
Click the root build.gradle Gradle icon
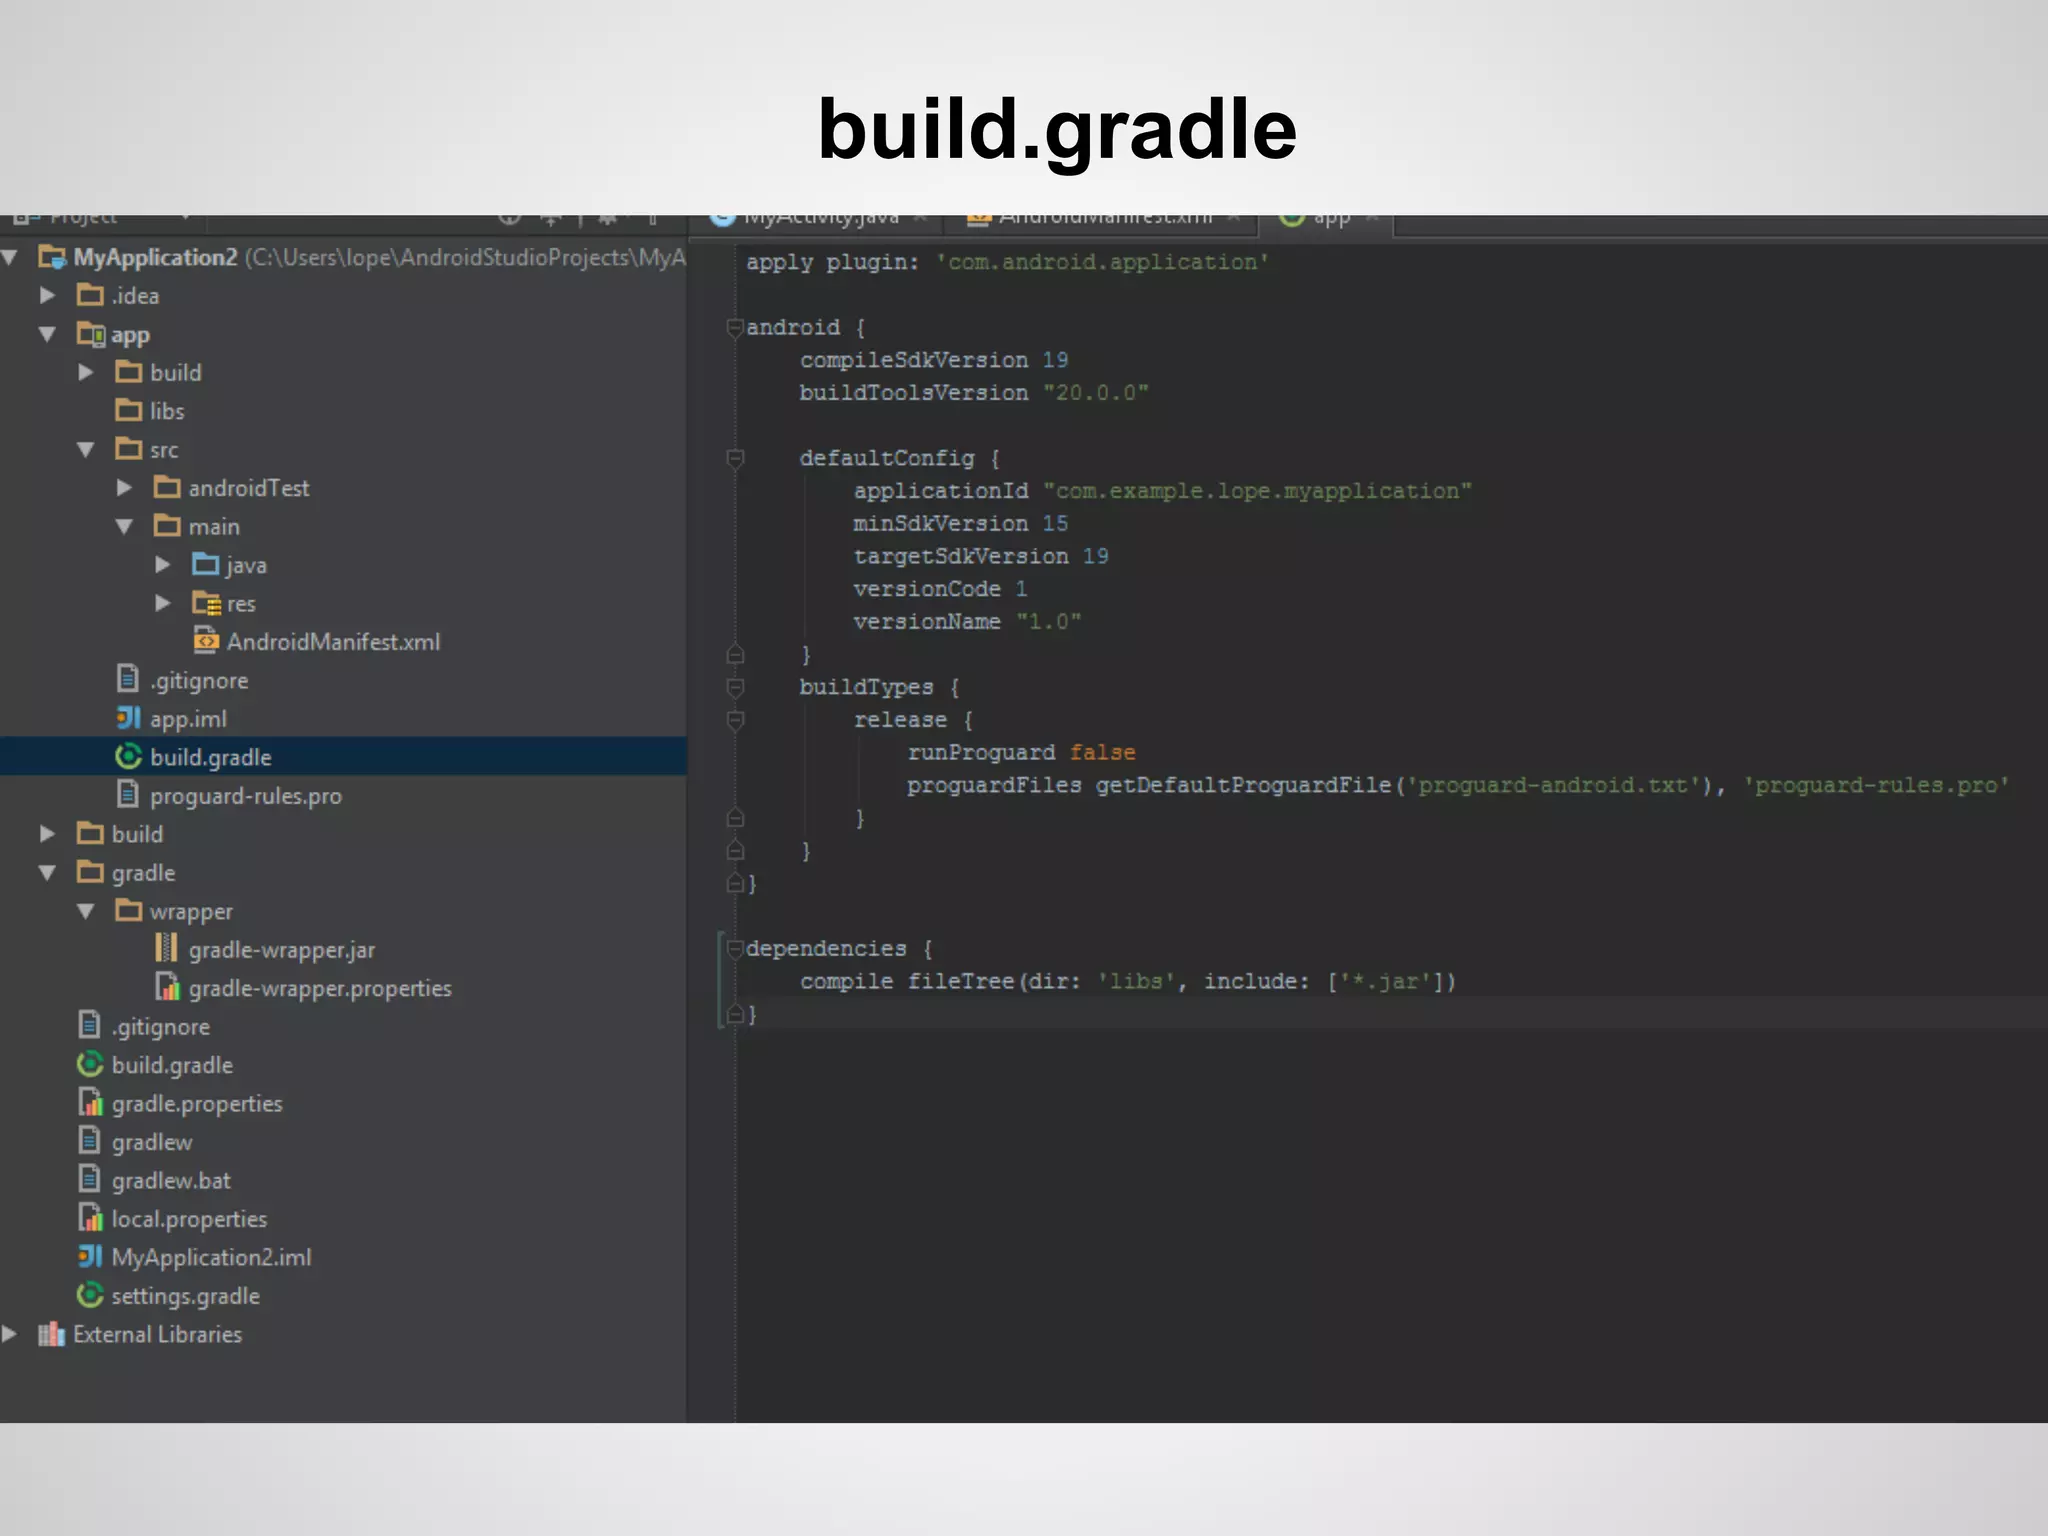point(90,1064)
